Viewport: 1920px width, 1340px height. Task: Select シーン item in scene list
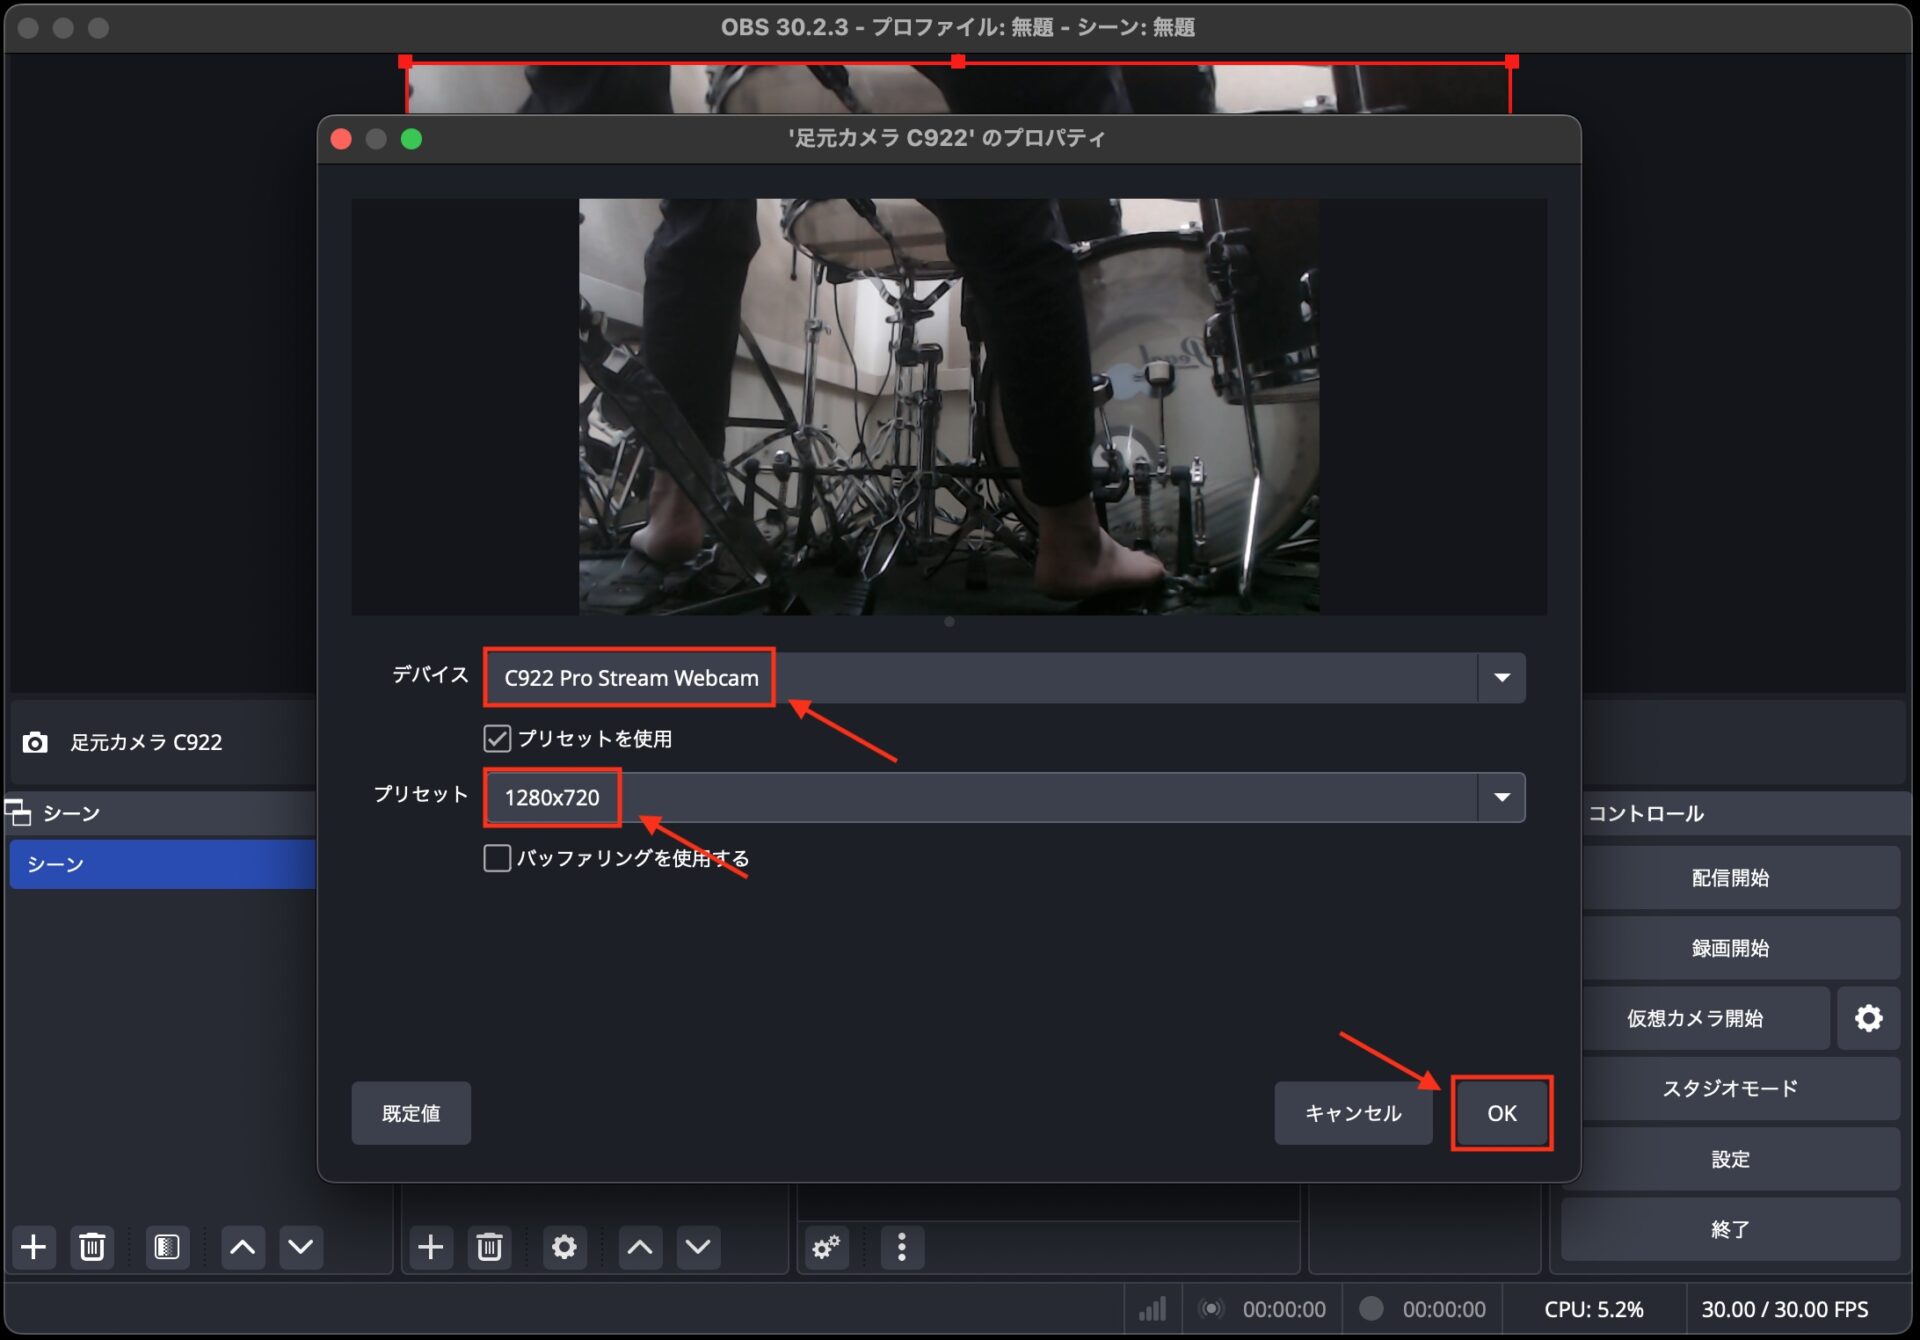coord(163,864)
